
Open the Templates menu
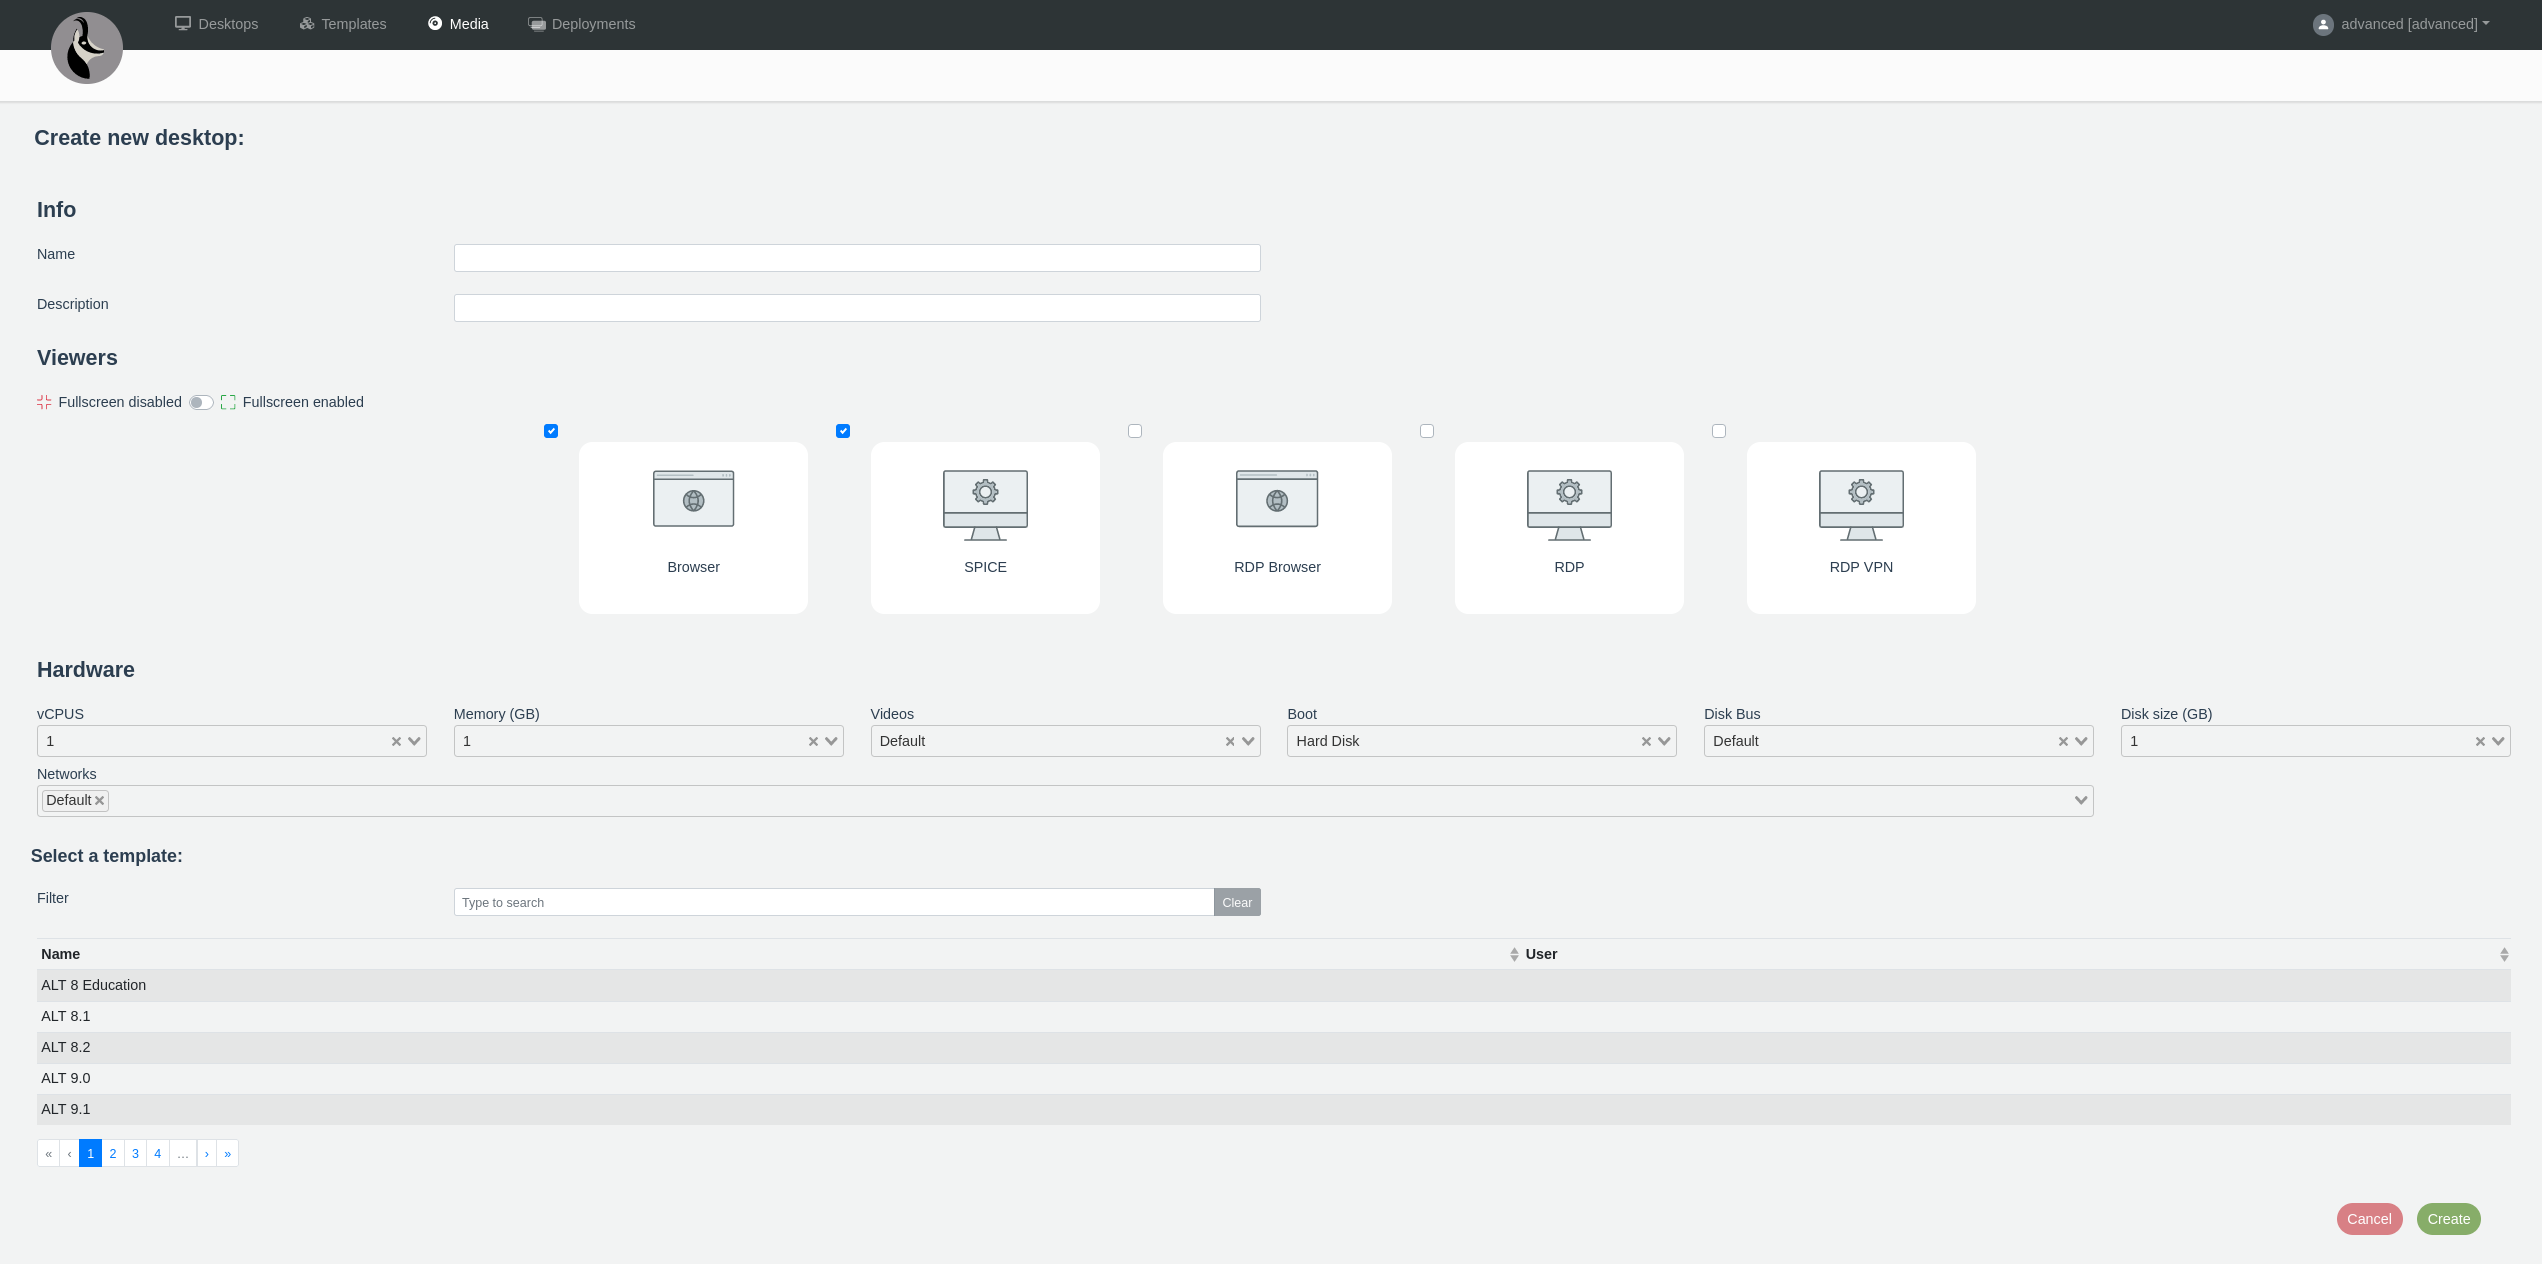point(343,24)
